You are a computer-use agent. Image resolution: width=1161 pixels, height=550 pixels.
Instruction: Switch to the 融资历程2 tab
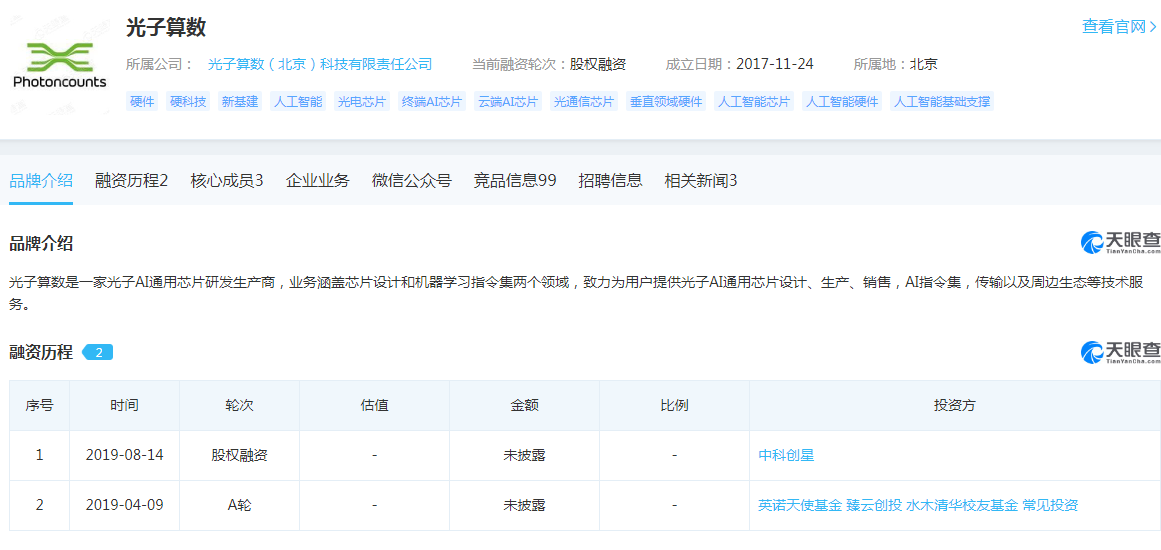click(132, 180)
